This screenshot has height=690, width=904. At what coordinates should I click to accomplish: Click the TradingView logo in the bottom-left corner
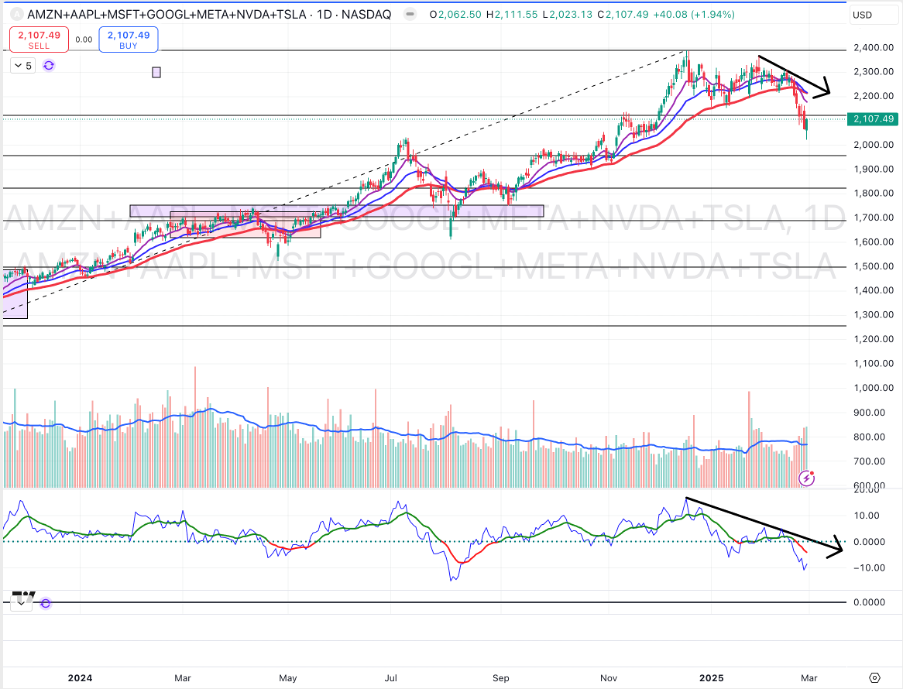[x=21, y=596]
